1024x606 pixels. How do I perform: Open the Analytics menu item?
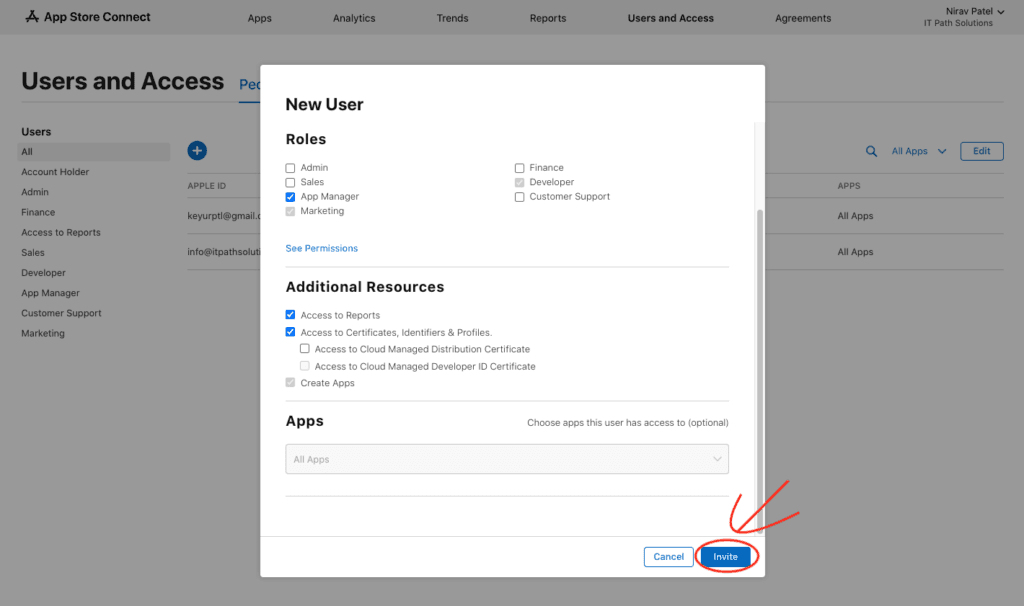coord(354,18)
